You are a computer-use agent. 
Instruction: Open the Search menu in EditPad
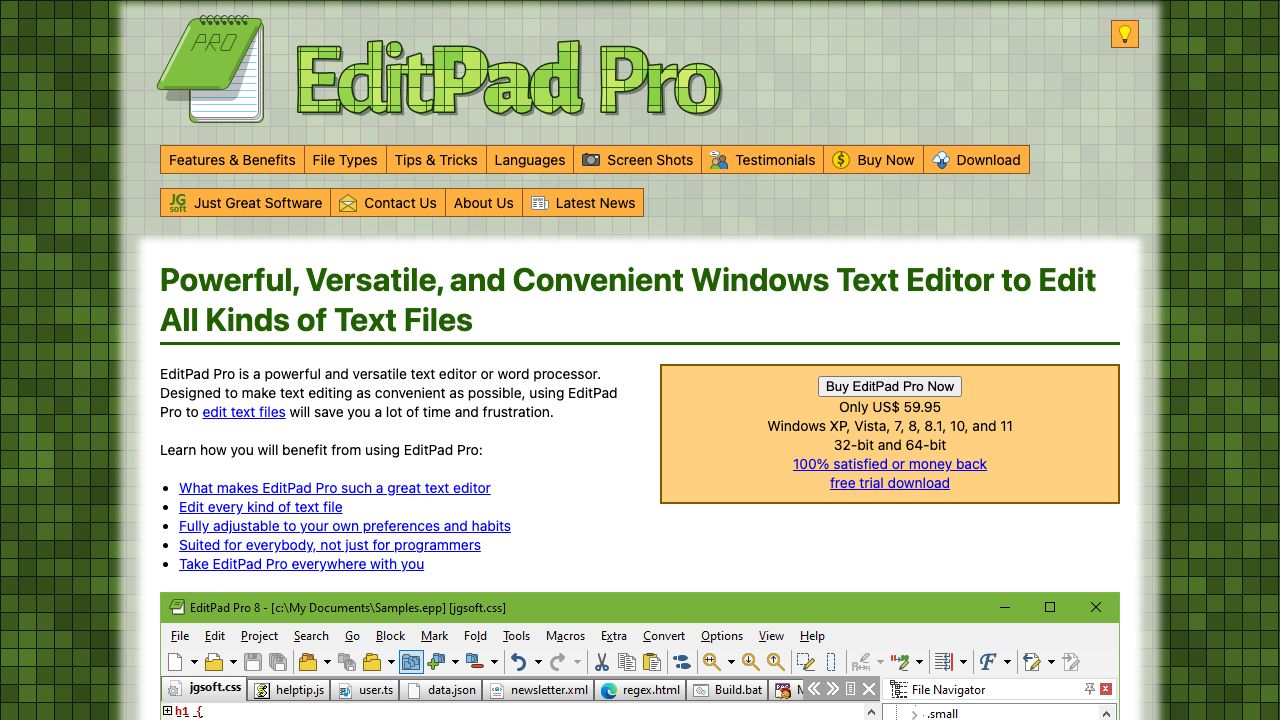(x=311, y=636)
